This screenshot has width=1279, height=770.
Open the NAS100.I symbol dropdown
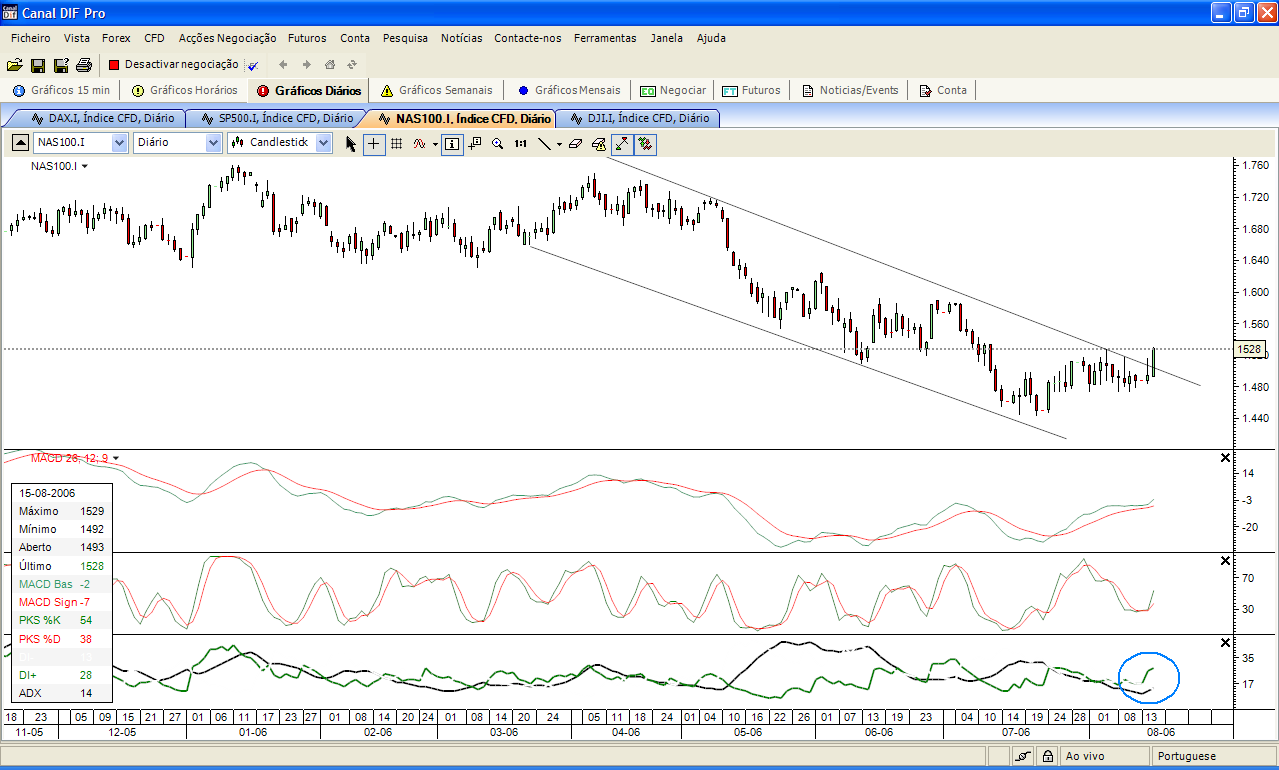point(120,143)
